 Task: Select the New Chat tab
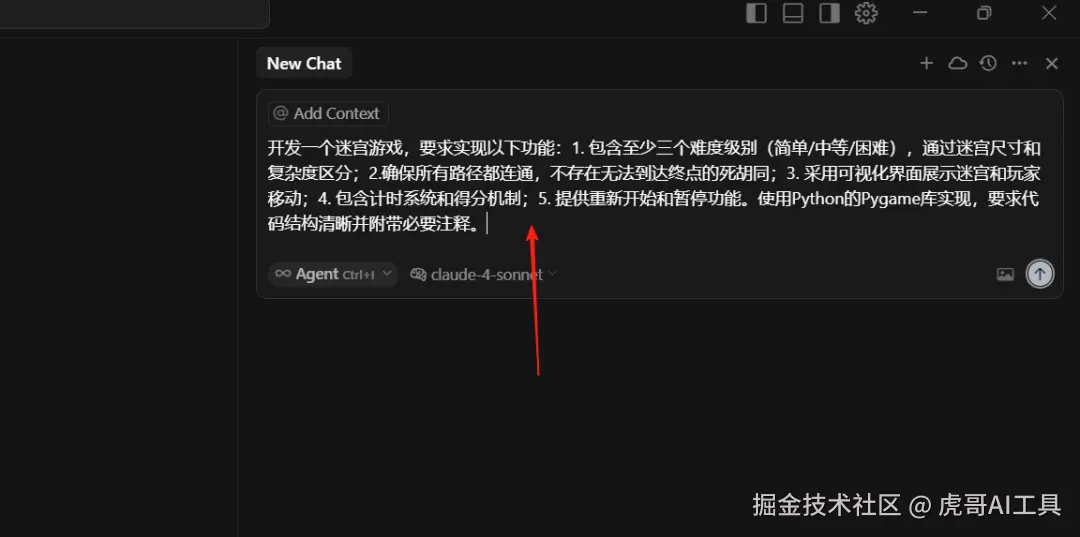(304, 63)
